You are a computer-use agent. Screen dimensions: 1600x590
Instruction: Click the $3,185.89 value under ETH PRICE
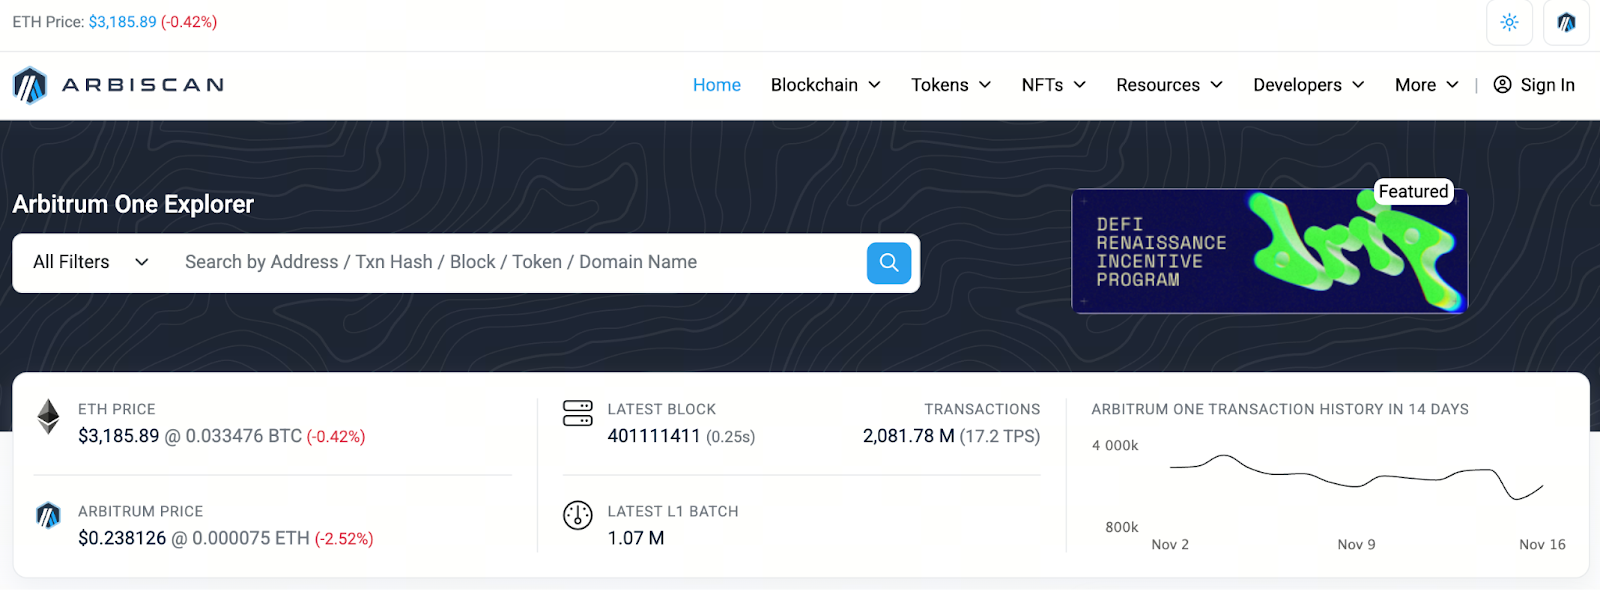(x=119, y=436)
